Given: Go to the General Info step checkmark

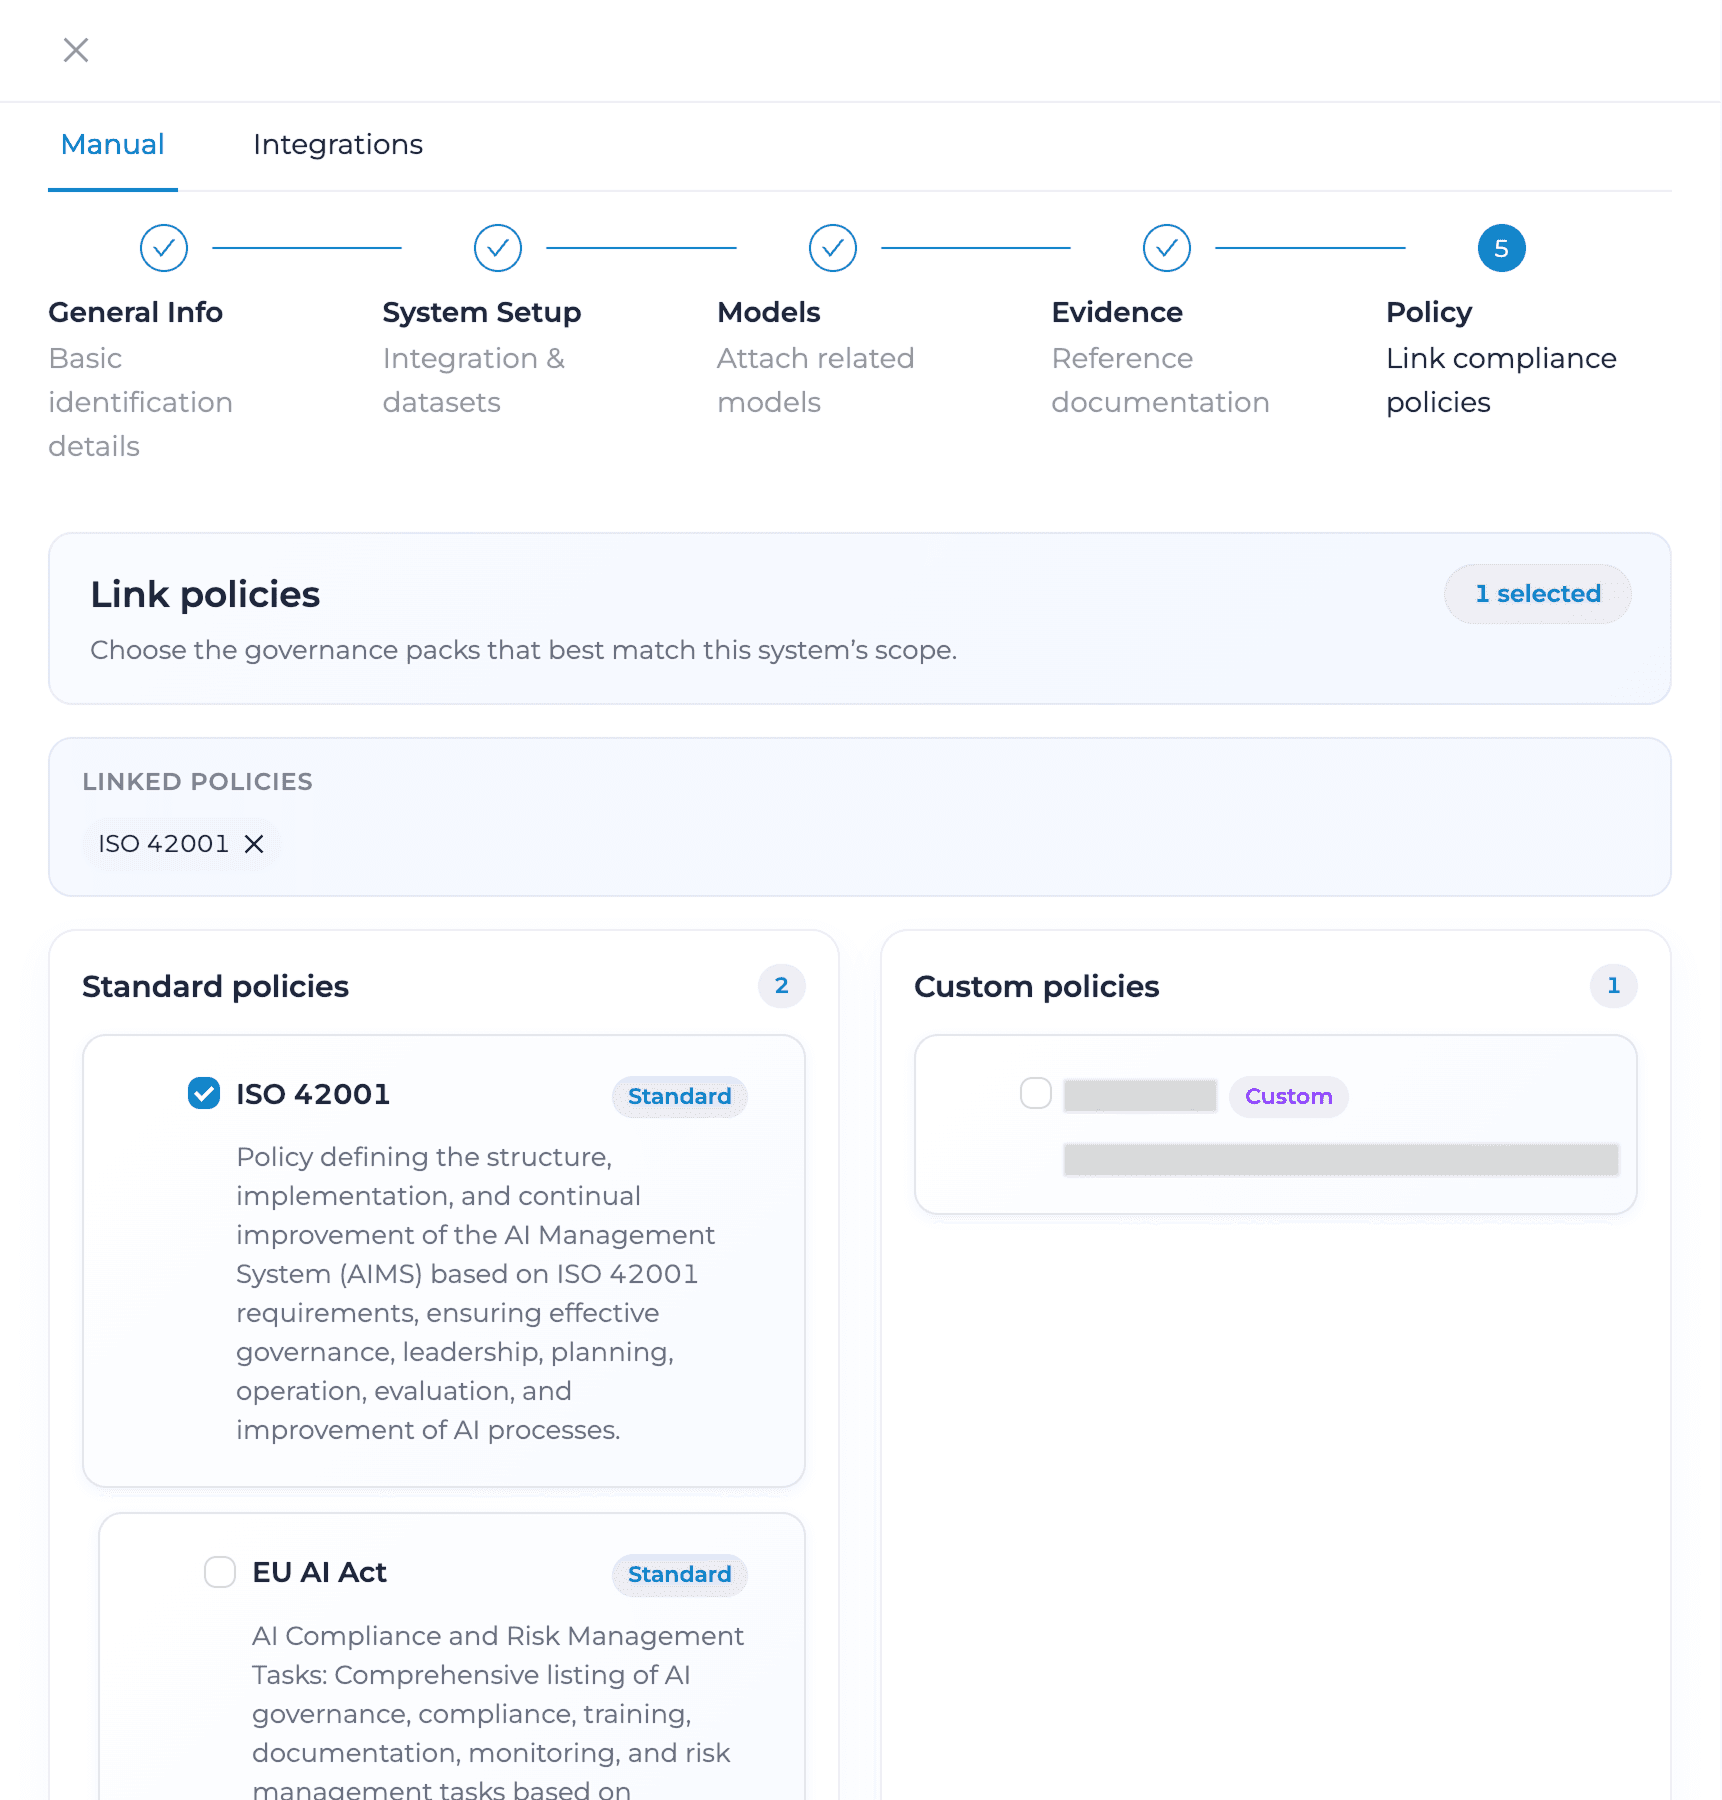Looking at the screenshot, I should (164, 248).
